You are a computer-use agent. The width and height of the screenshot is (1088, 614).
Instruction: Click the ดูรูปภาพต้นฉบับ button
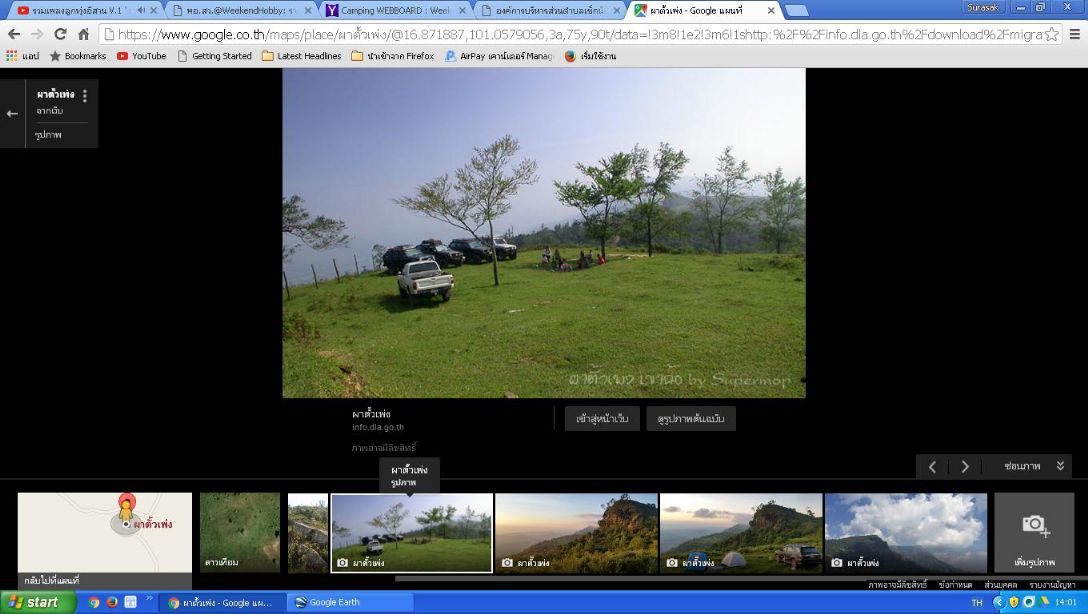point(691,419)
